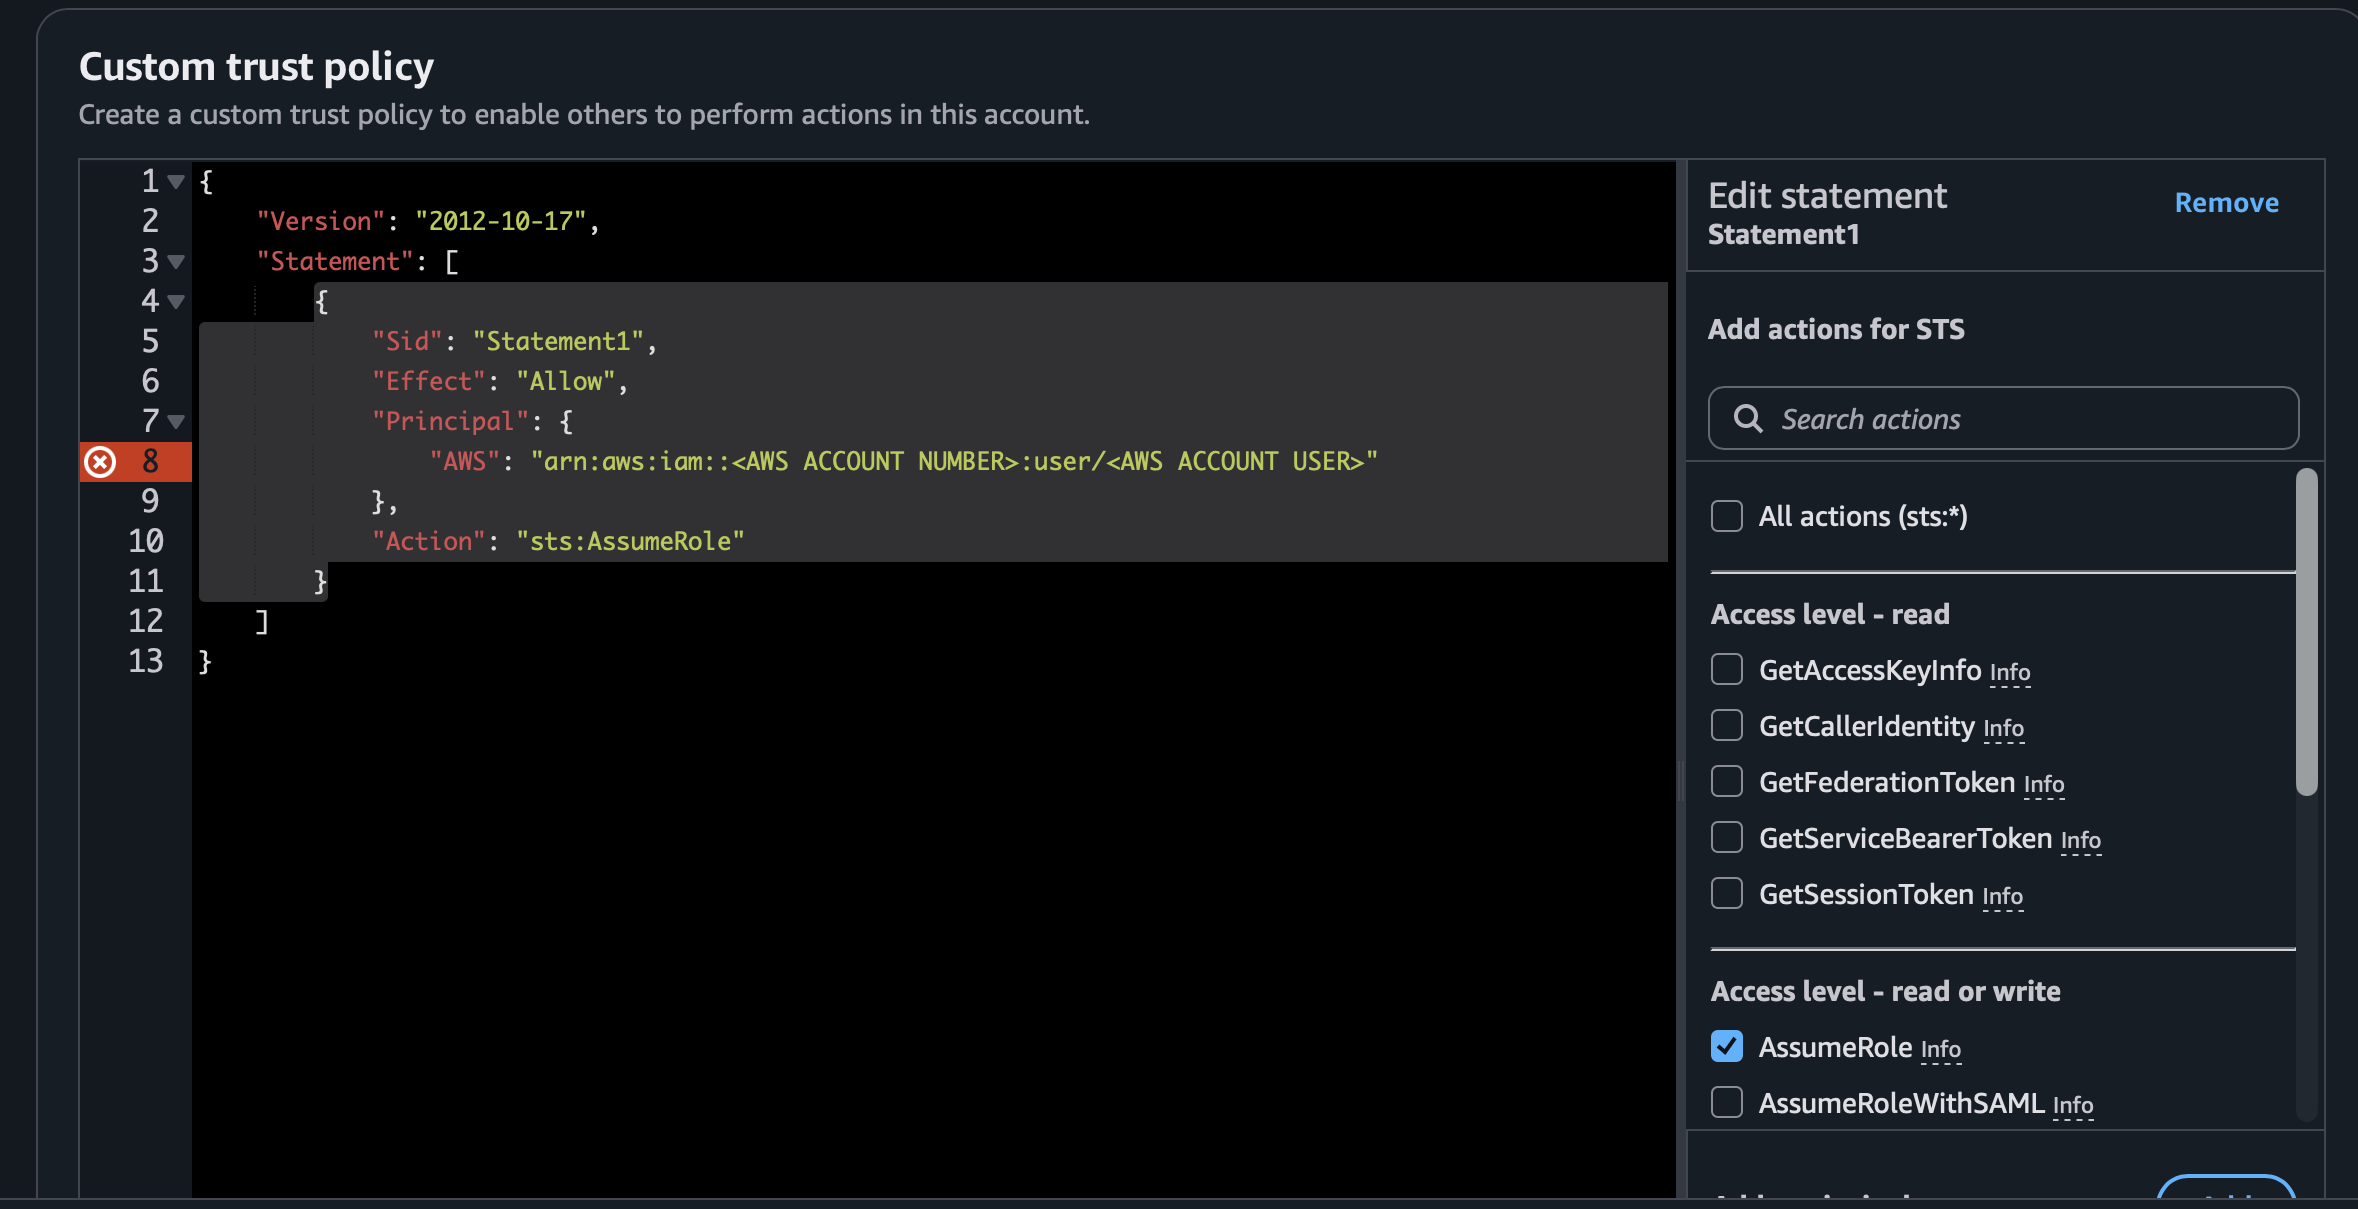Click the AWS principal ARN on line 8
Image resolution: width=2358 pixels, height=1209 pixels.
[x=953, y=462]
